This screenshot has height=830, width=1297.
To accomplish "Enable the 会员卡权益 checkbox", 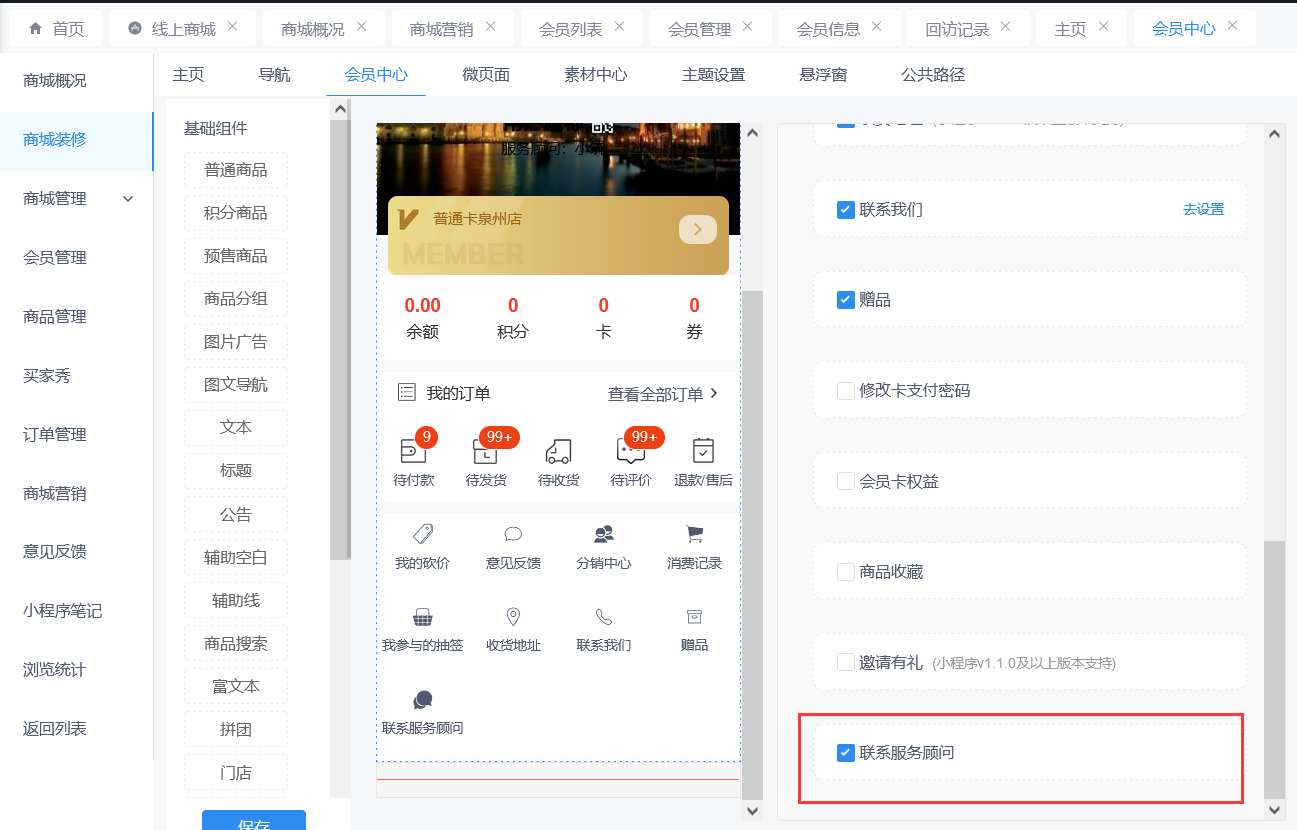I will click(x=846, y=481).
